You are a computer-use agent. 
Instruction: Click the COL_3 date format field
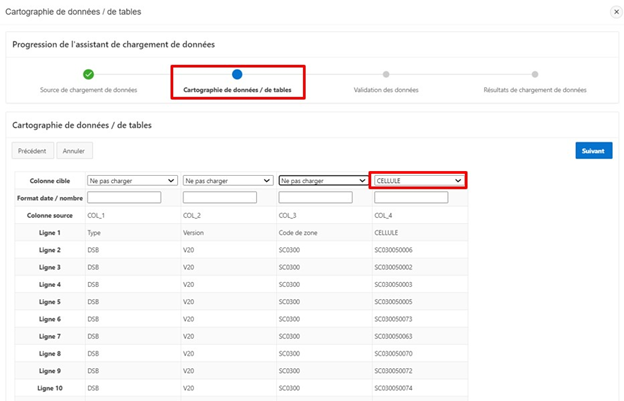click(322, 198)
